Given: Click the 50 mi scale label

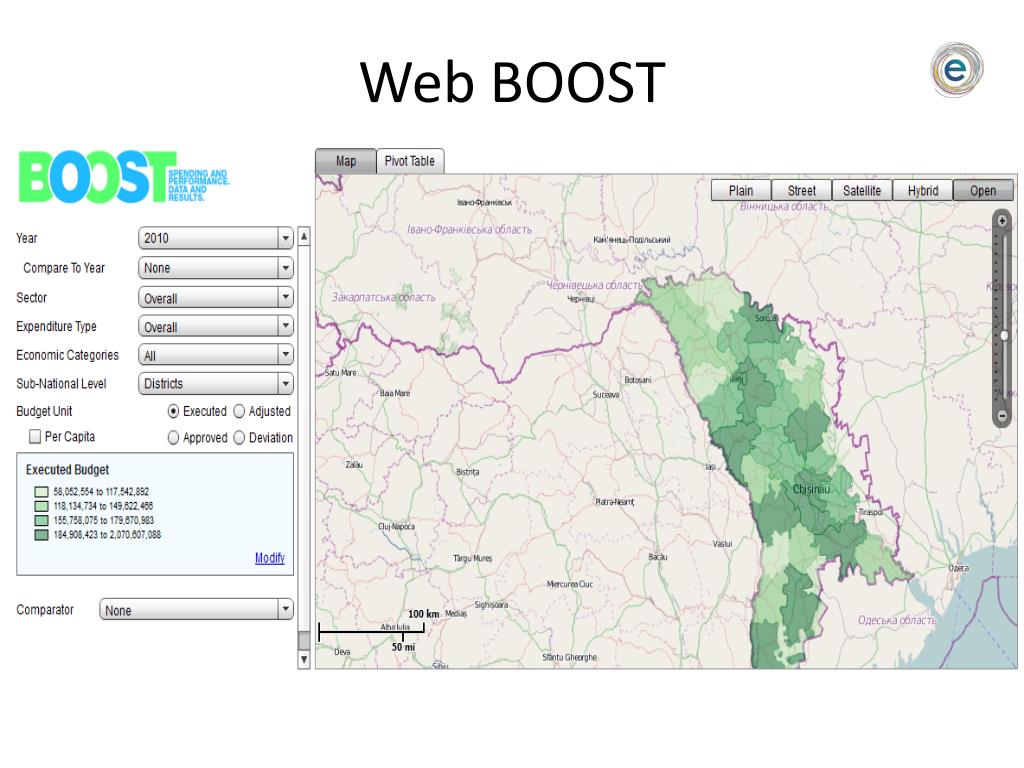Looking at the screenshot, I should [403, 647].
